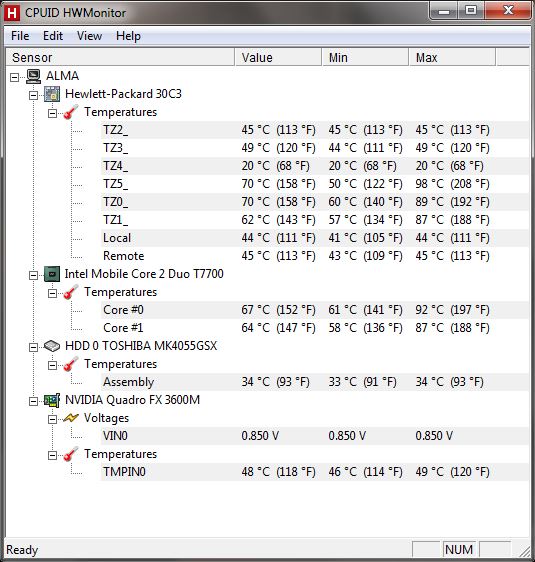This screenshot has width=535, height=562.
Task: Click the Sensor column header
Action: tap(120, 57)
